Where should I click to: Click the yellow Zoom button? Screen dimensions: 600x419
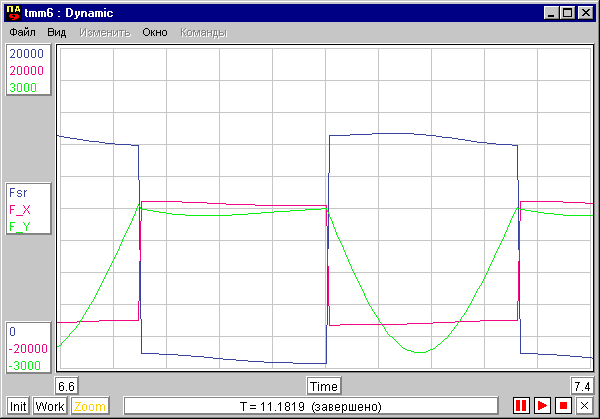point(90,406)
